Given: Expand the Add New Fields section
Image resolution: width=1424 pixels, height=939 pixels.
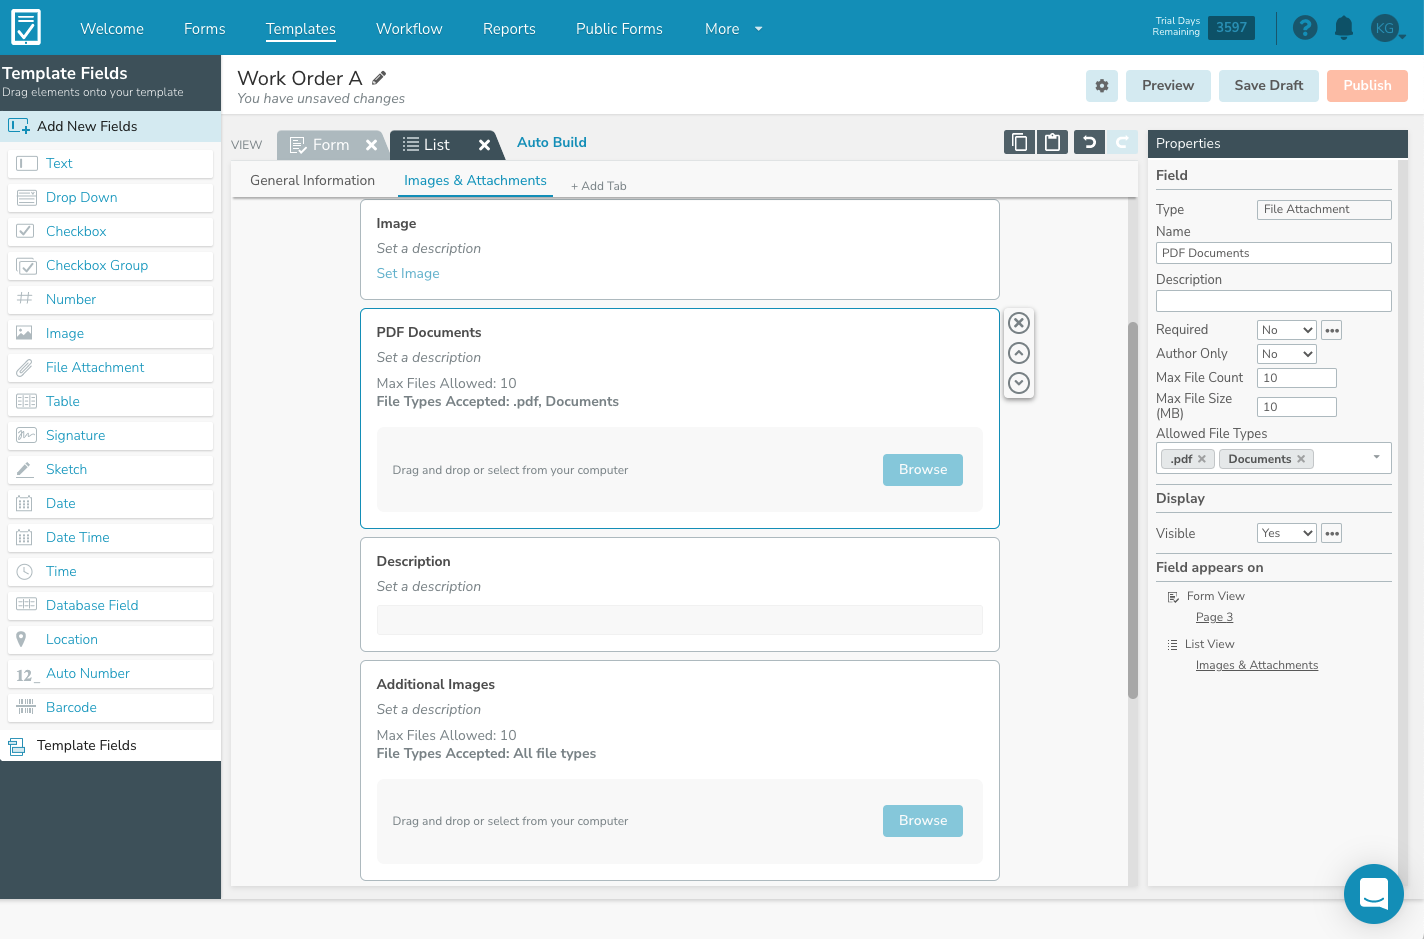Looking at the screenshot, I should (x=110, y=126).
